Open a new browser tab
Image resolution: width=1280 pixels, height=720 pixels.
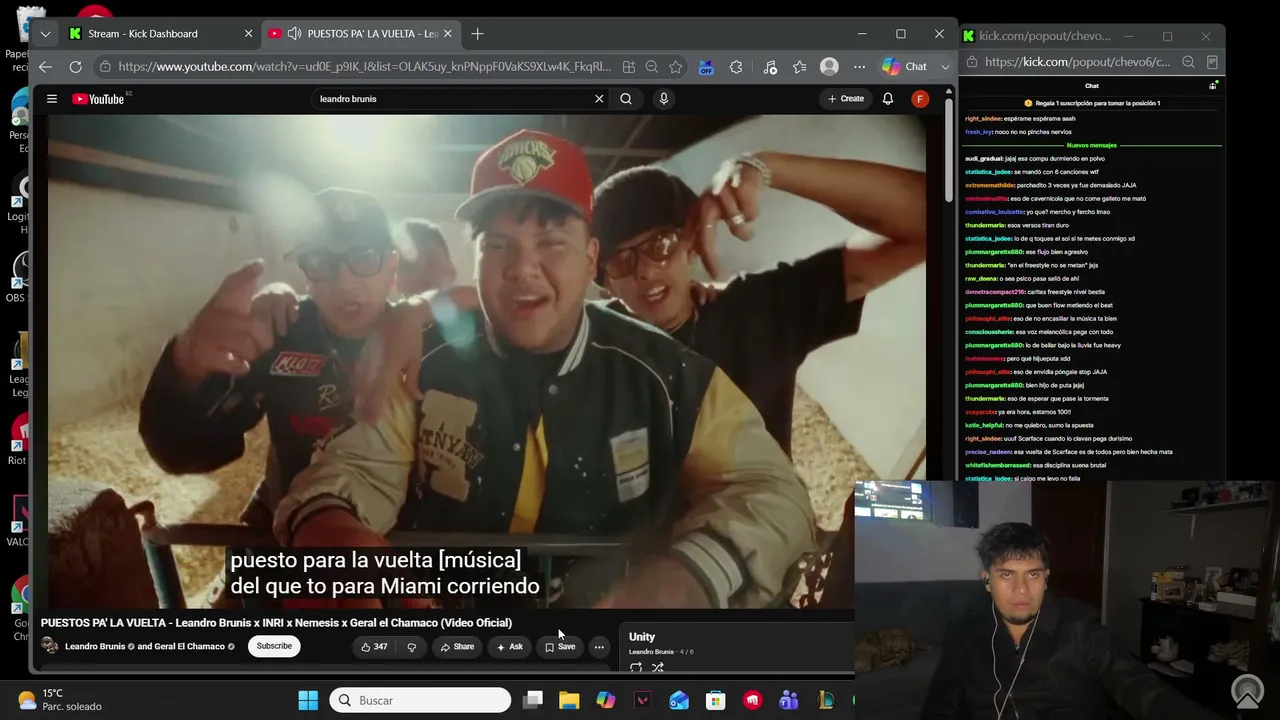(477, 33)
